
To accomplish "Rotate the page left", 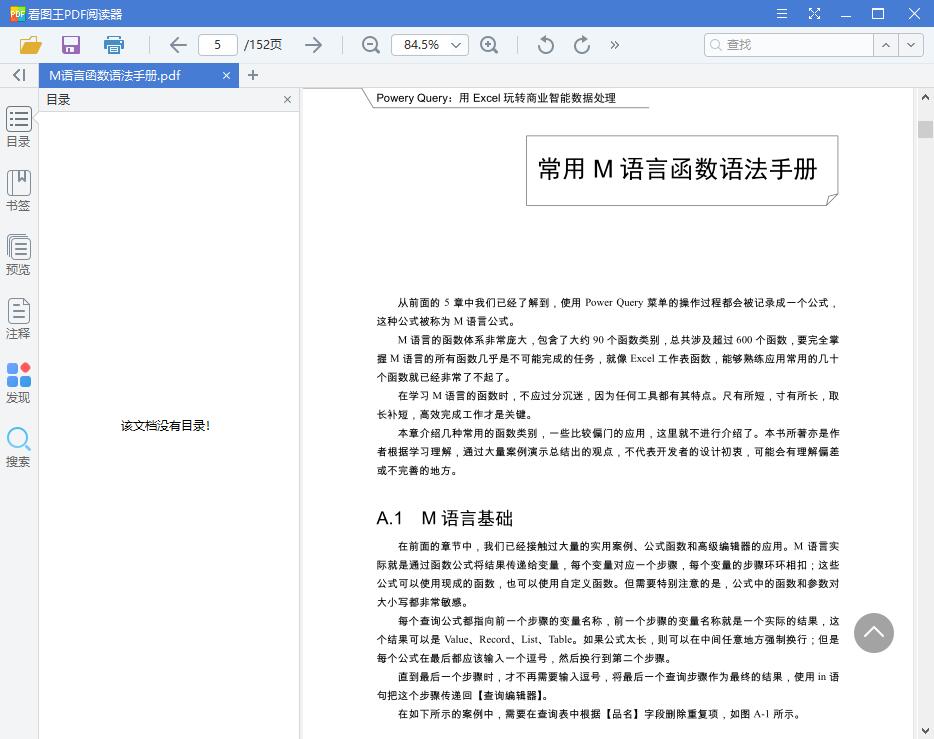I will click(x=544, y=45).
